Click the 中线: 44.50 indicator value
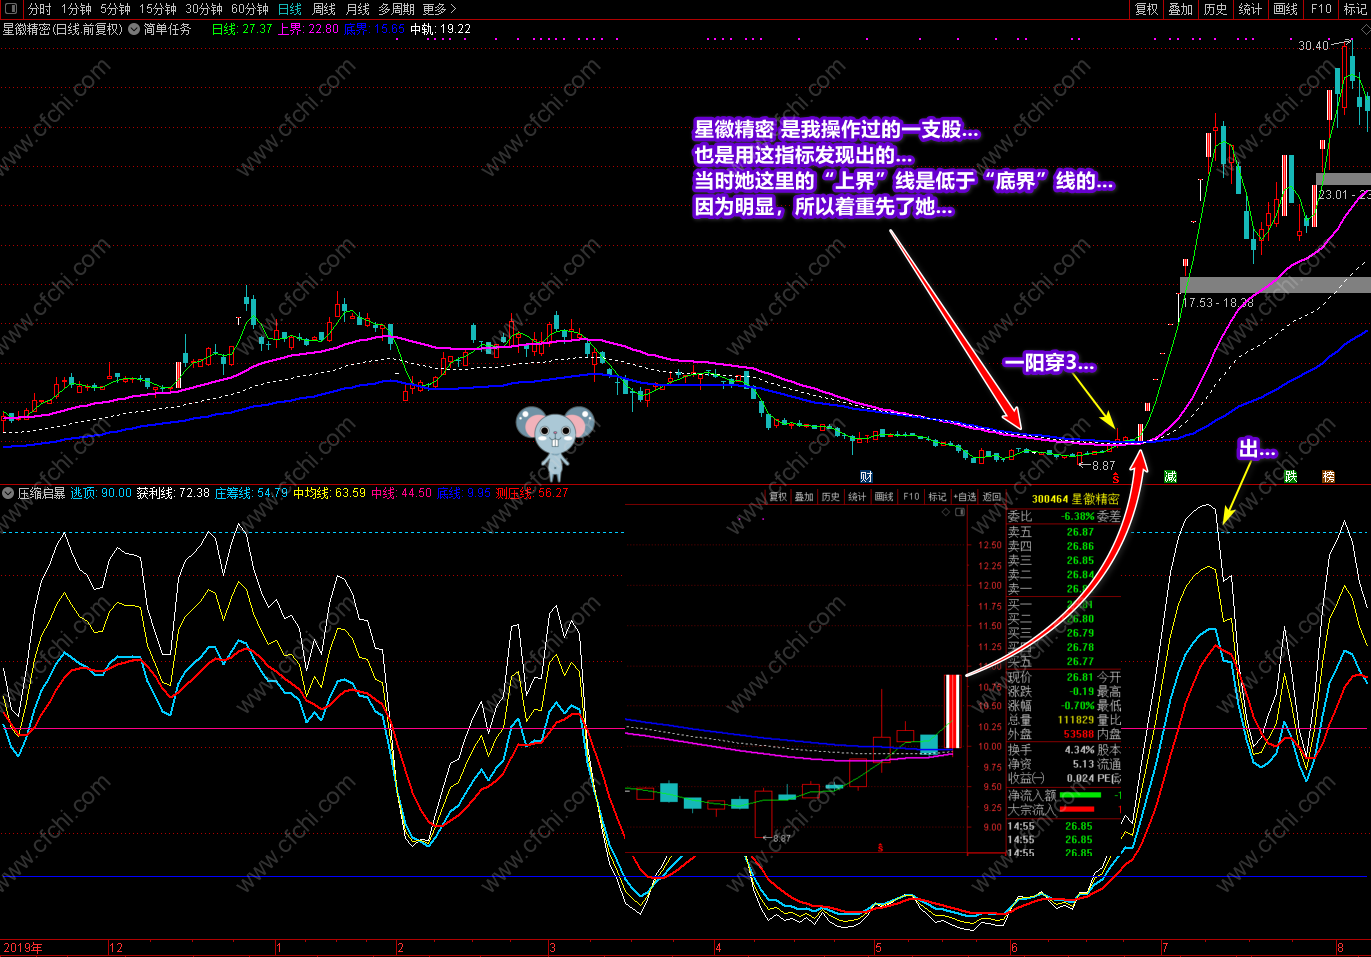This screenshot has width=1371, height=957. click(x=401, y=493)
